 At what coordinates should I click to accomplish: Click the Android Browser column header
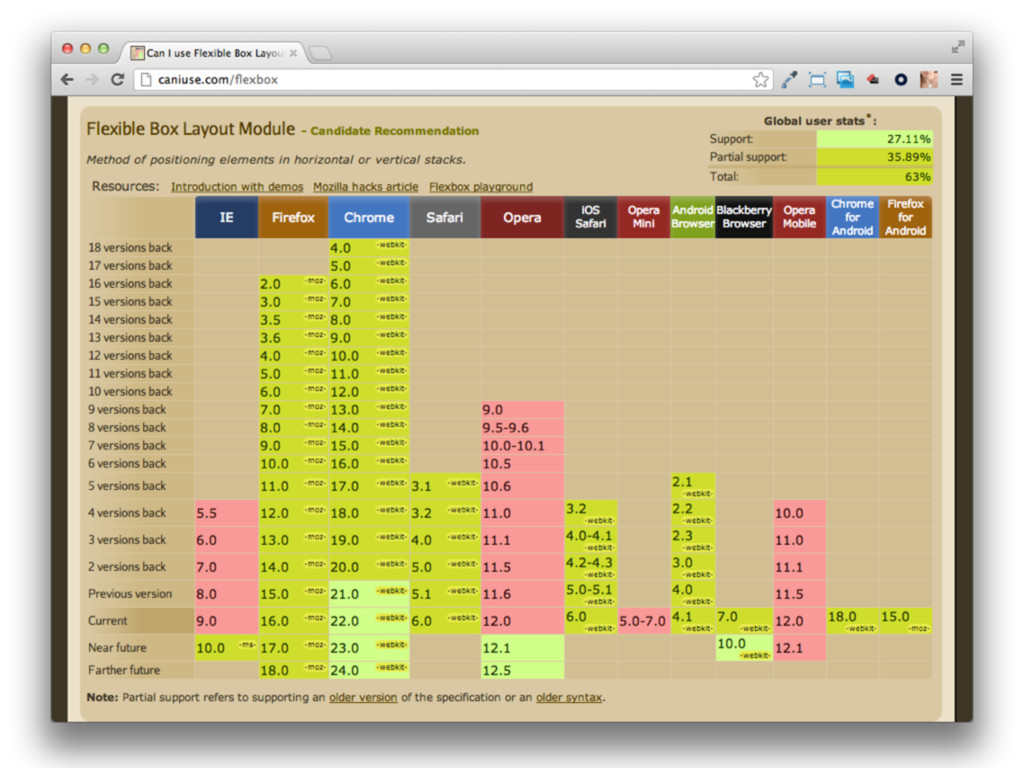tap(692, 217)
